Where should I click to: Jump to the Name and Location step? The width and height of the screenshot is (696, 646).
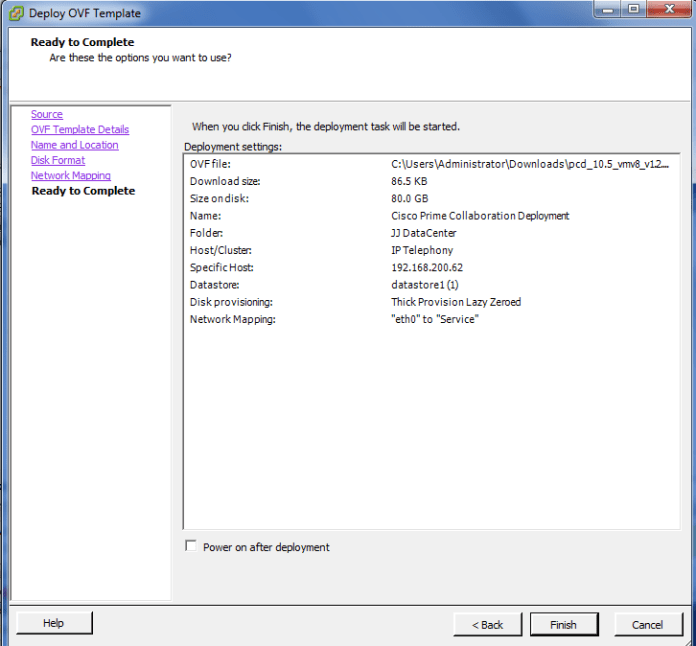coord(74,145)
